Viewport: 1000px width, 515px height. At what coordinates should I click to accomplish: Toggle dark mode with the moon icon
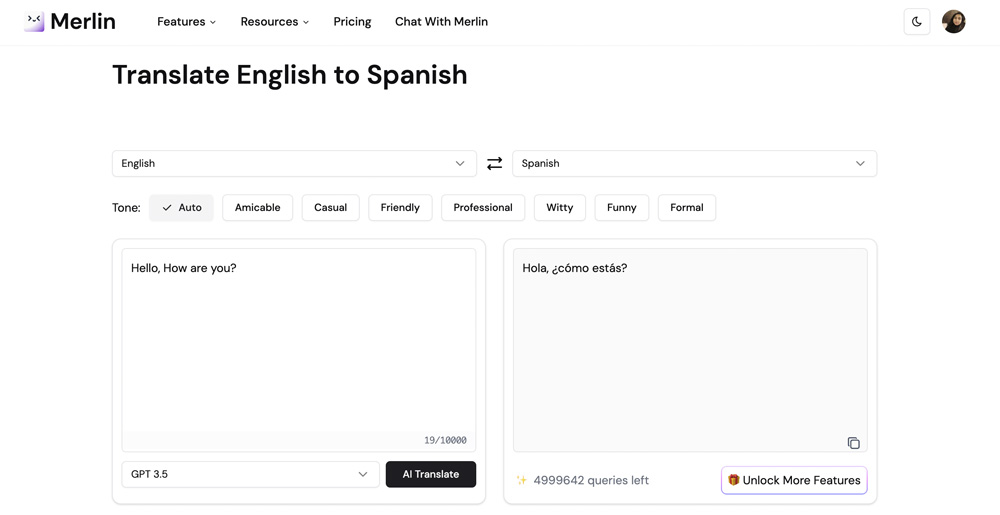[x=916, y=22]
